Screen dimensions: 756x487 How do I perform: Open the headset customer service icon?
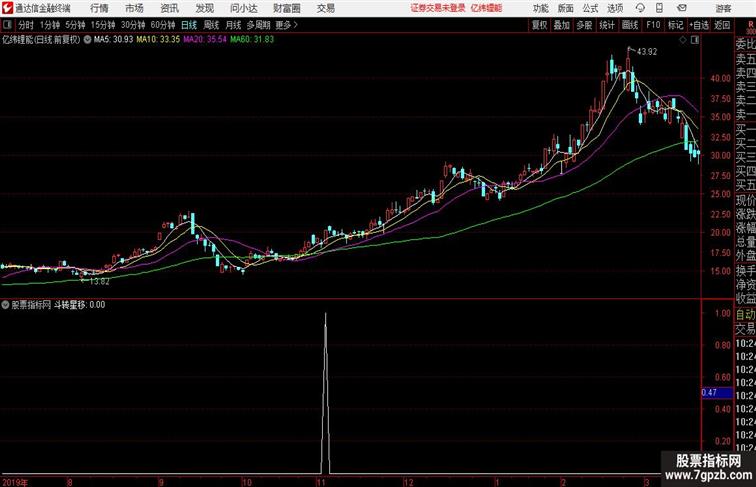(x=640, y=8)
